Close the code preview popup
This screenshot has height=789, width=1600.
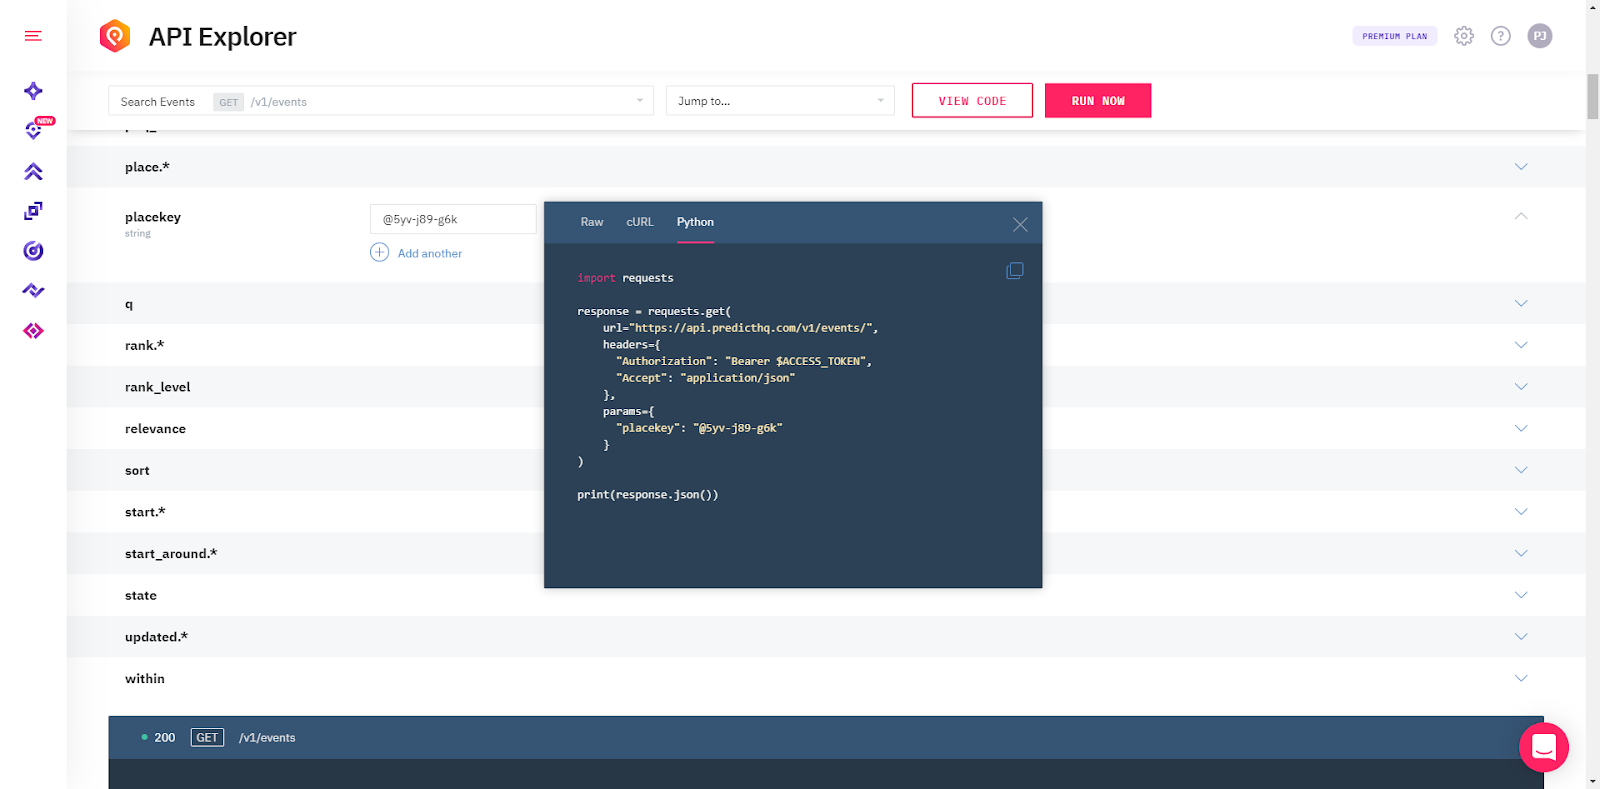1020,224
